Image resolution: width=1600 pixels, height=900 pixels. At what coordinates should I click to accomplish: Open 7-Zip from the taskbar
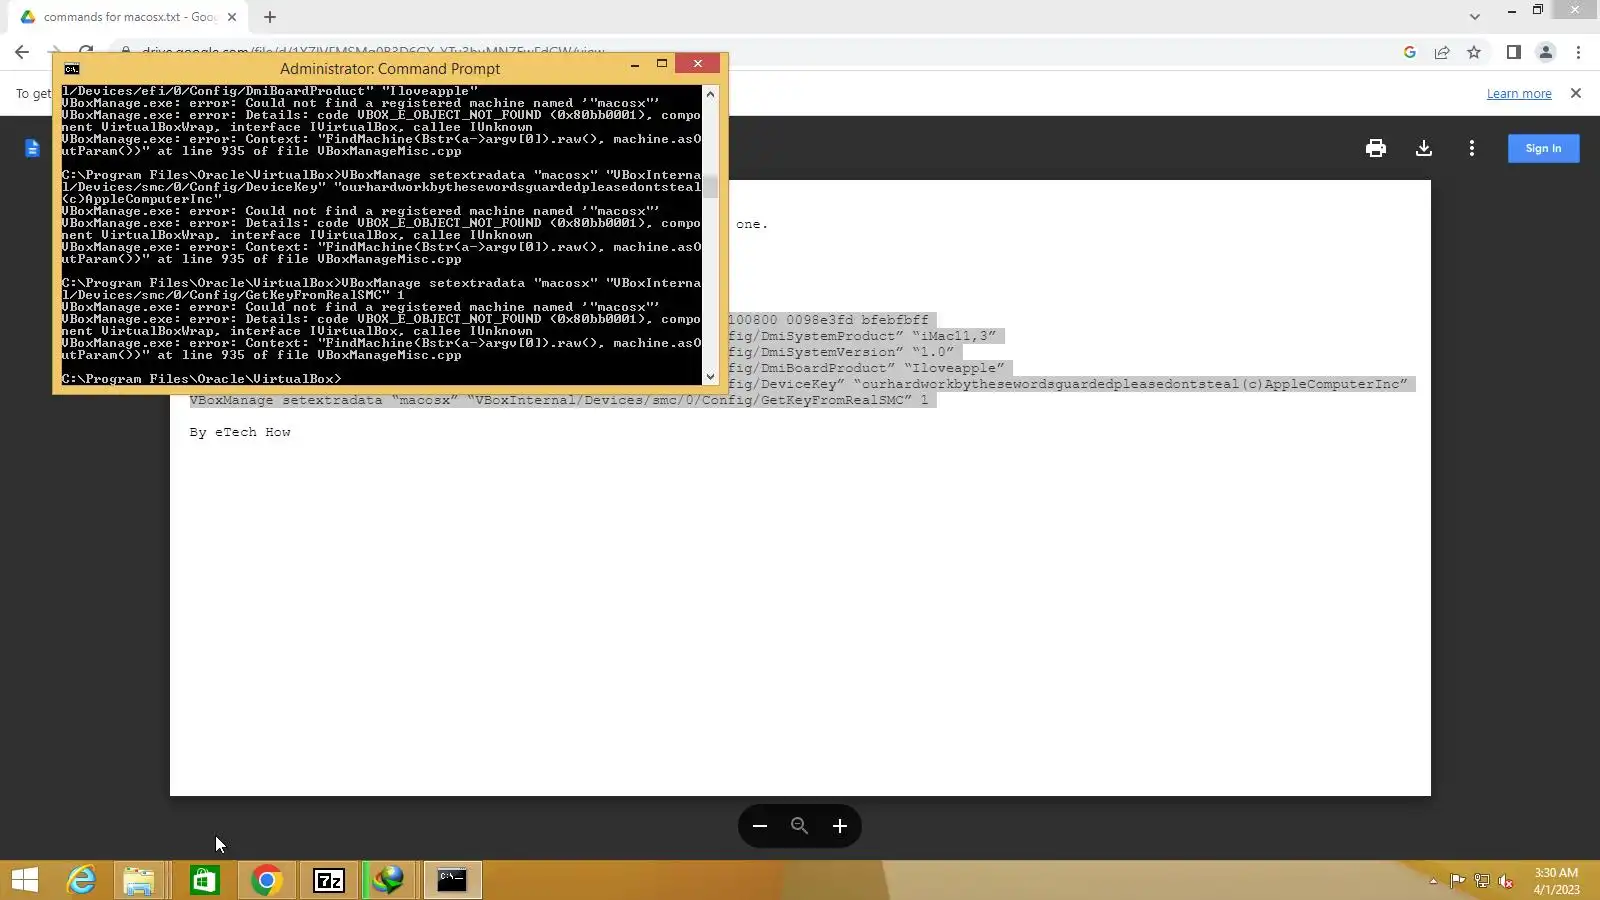pos(329,880)
